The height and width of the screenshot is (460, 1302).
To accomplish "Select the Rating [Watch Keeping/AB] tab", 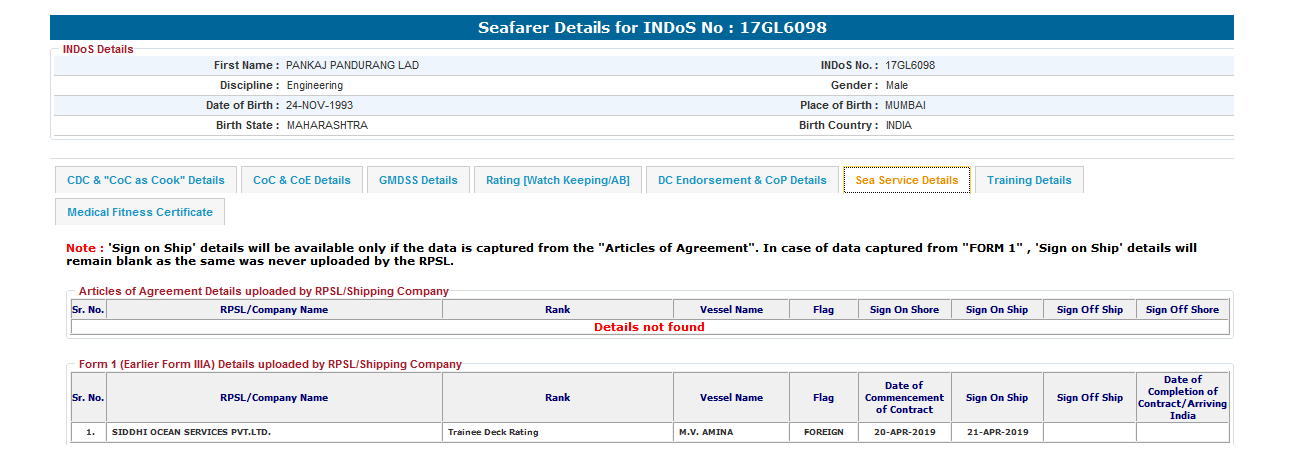I will [557, 180].
